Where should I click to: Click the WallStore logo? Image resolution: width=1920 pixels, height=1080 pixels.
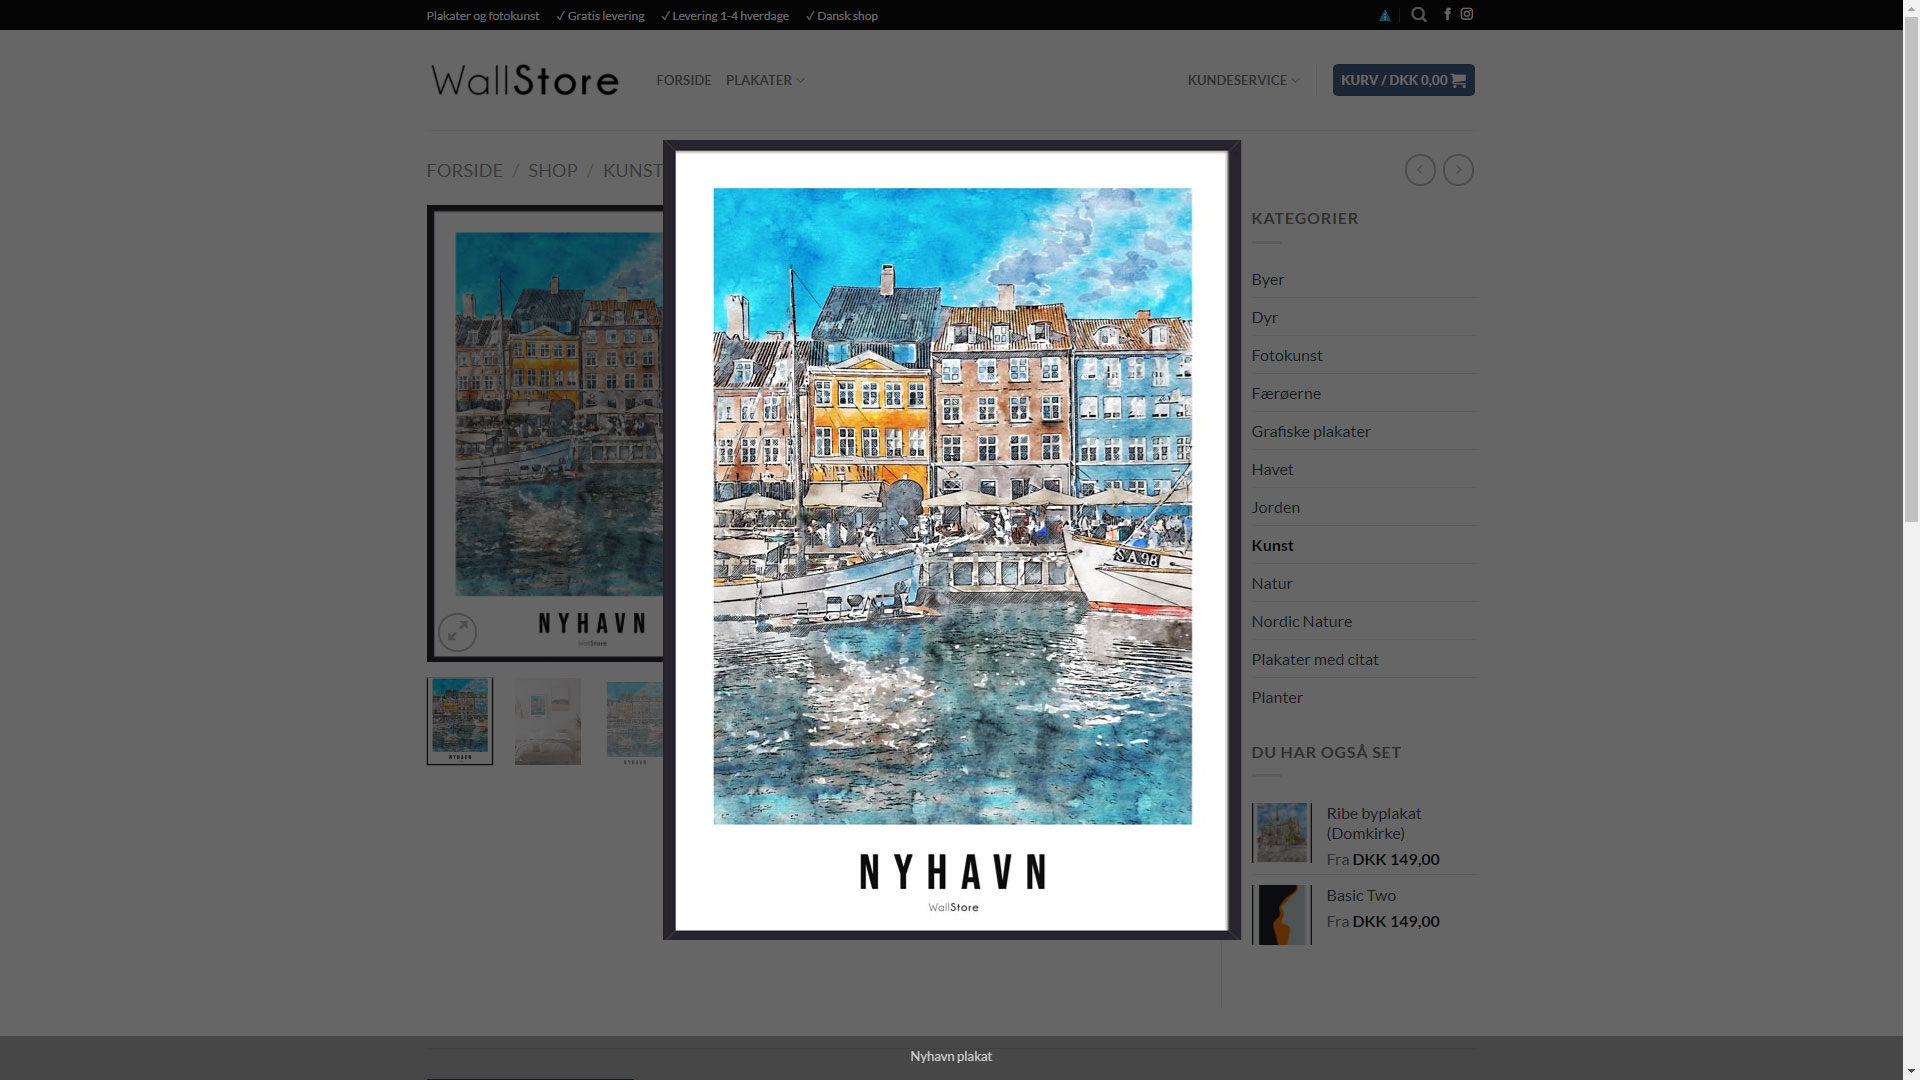[525, 80]
